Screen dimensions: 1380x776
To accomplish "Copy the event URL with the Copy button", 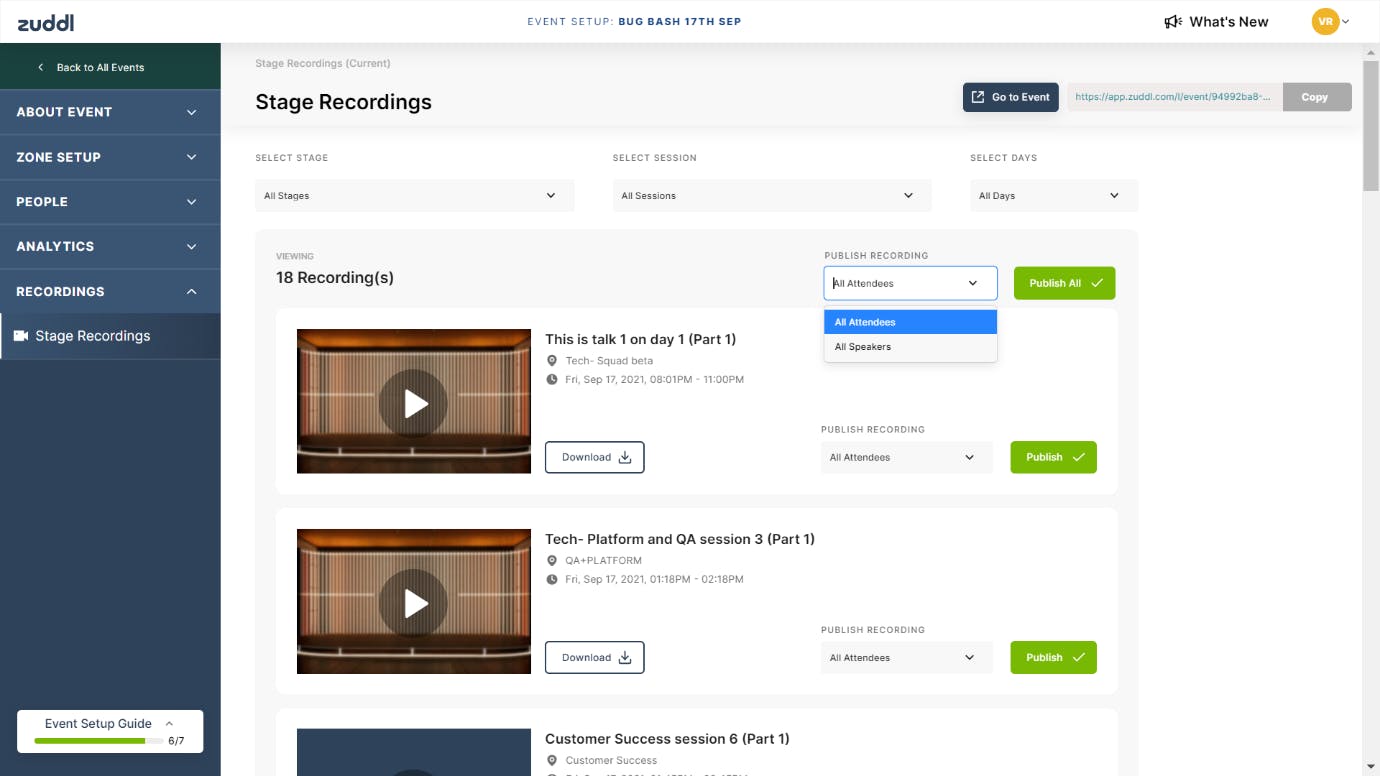I will (x=1315, y=97).
